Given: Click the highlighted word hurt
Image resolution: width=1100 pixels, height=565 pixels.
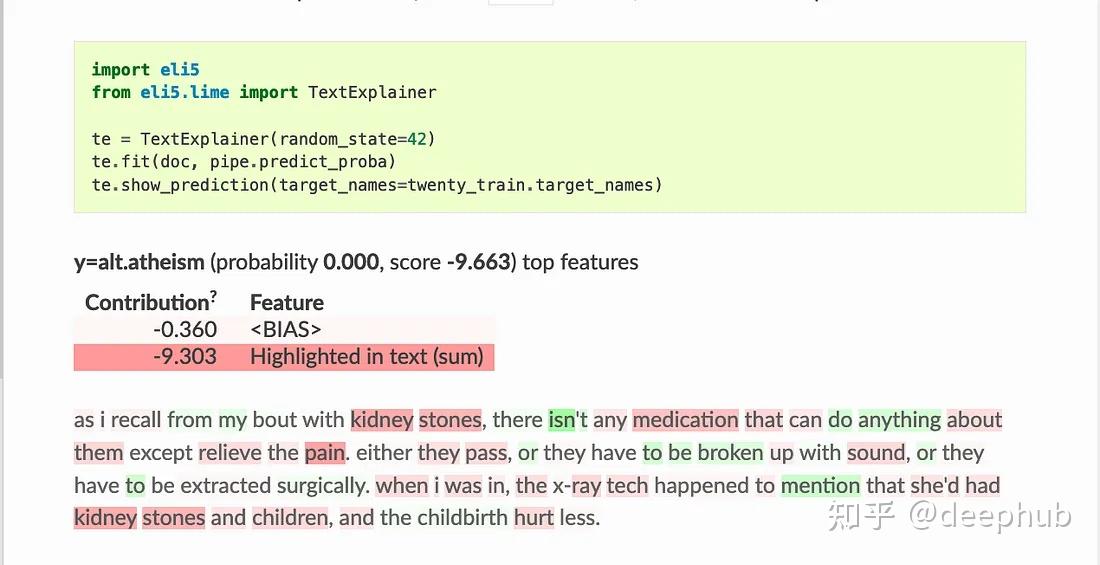Looking at the screenshot, I should [534, 518].
